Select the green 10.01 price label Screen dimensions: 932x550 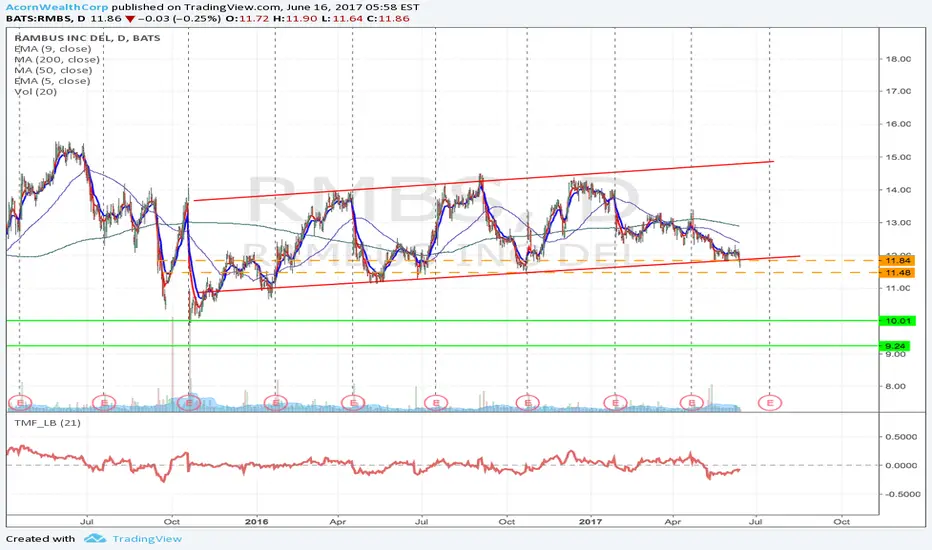point(898,320)
